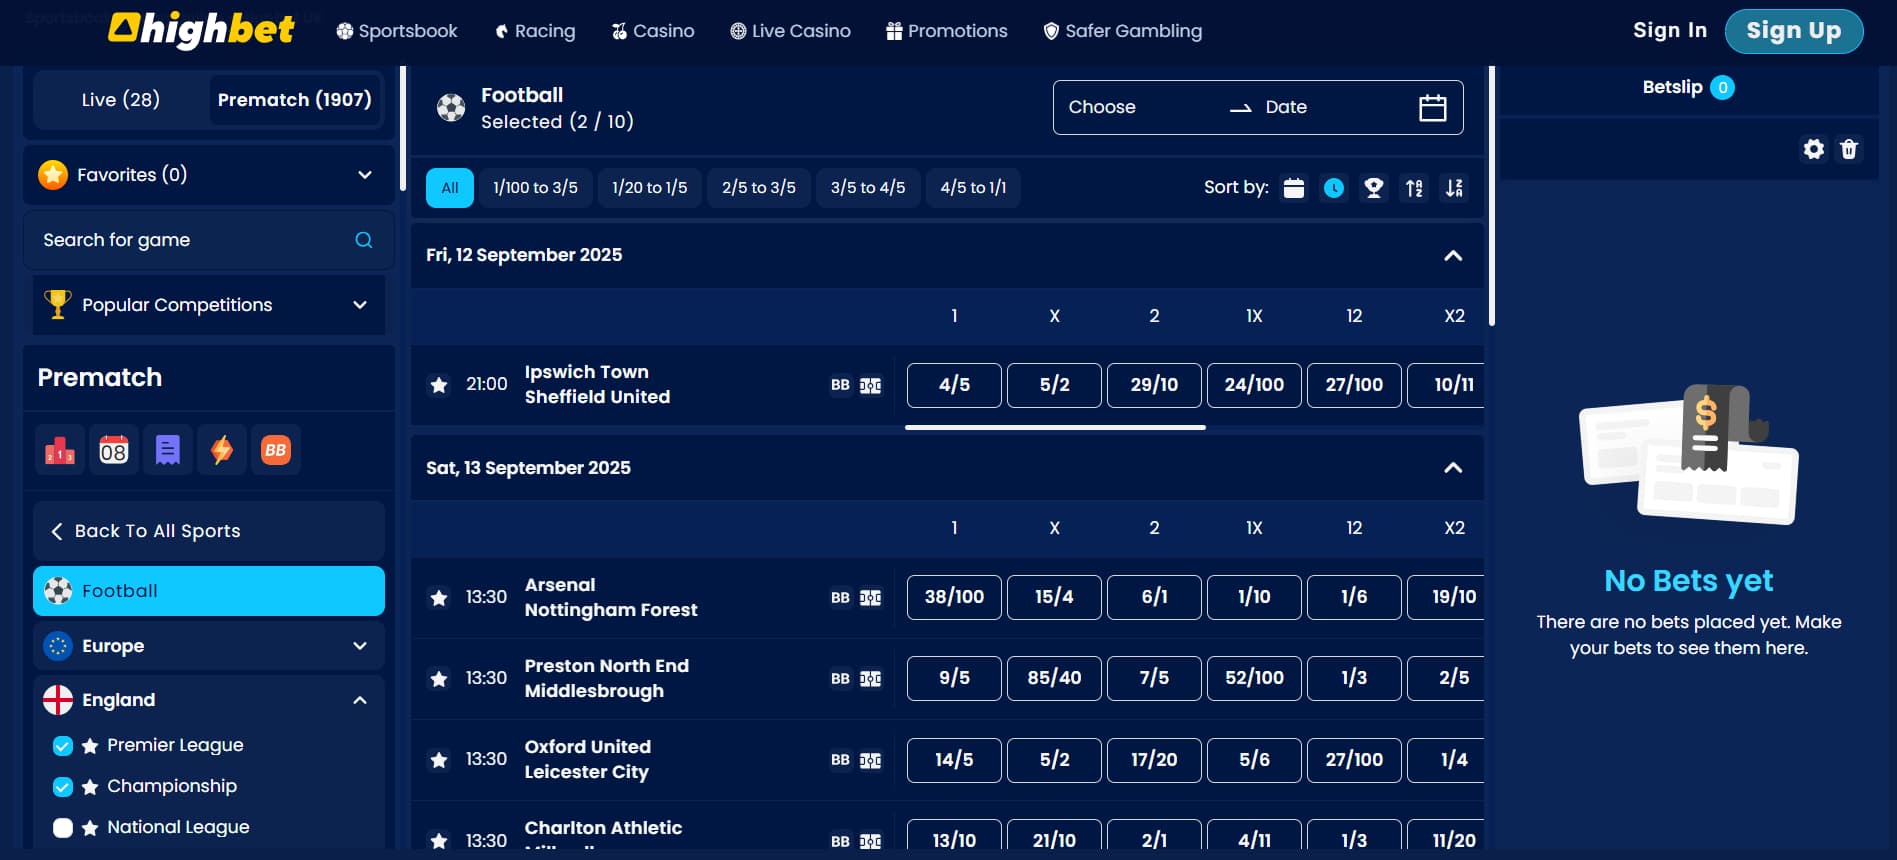Image resolution: width=1897 pixels, height=860 pixels.
Task: Focus the Search for game field
Action: (x=209, y=240)
